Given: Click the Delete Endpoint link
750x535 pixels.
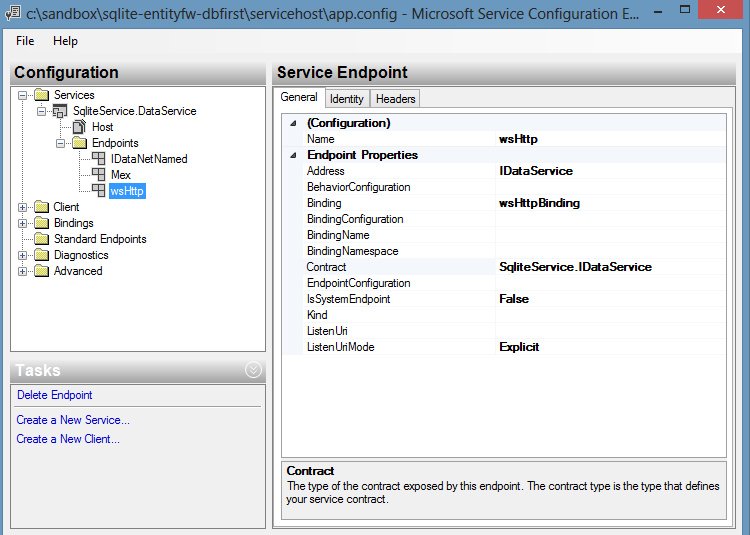Looking at the screenshot, I should coord(55,395).
